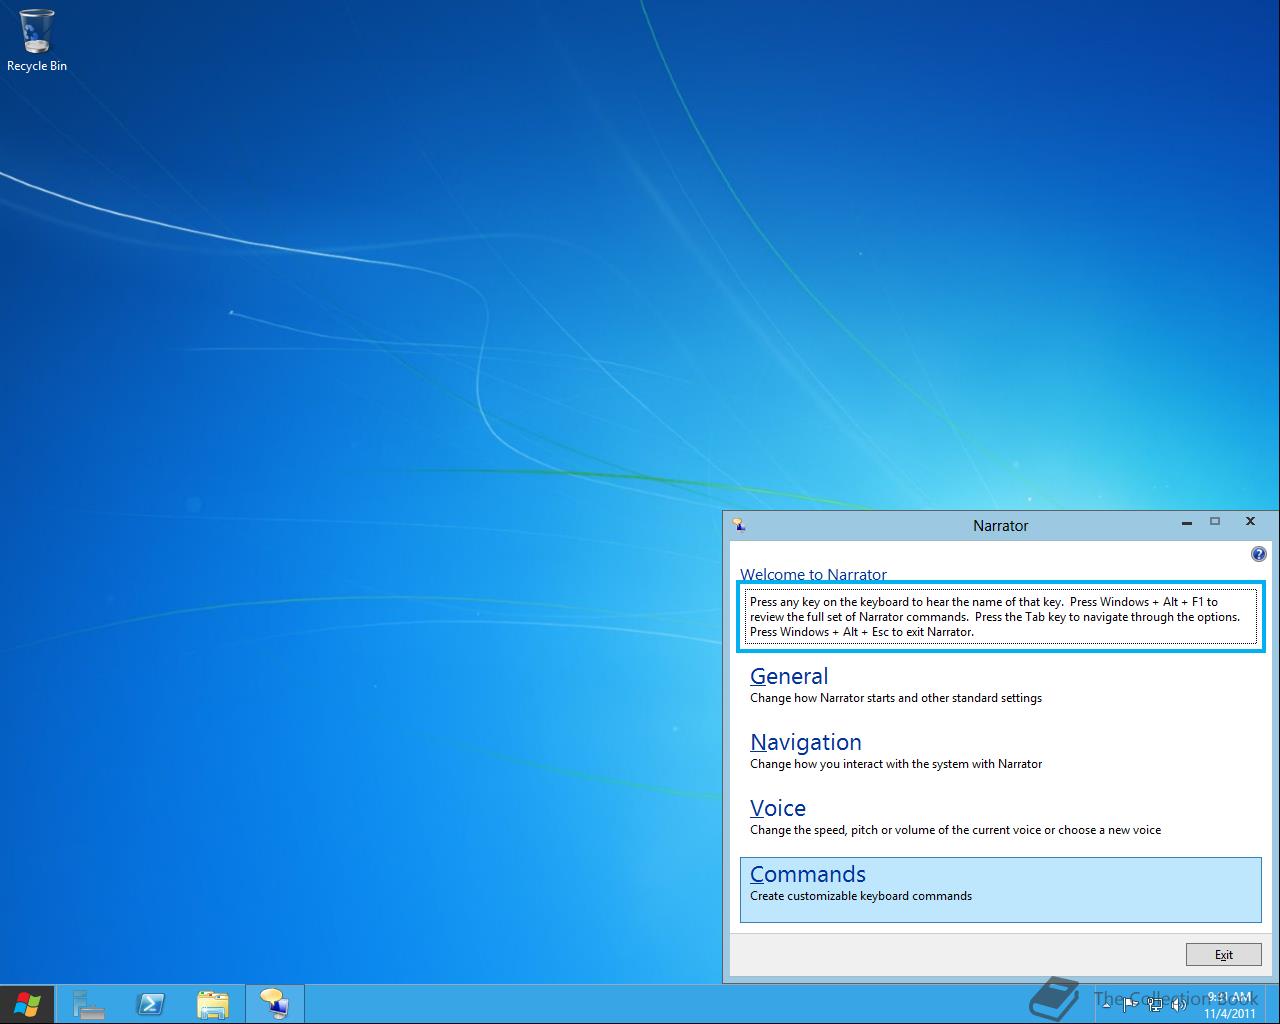Open the network status tray icon
1280x1024 pixels.
tap(1155, 1004)
